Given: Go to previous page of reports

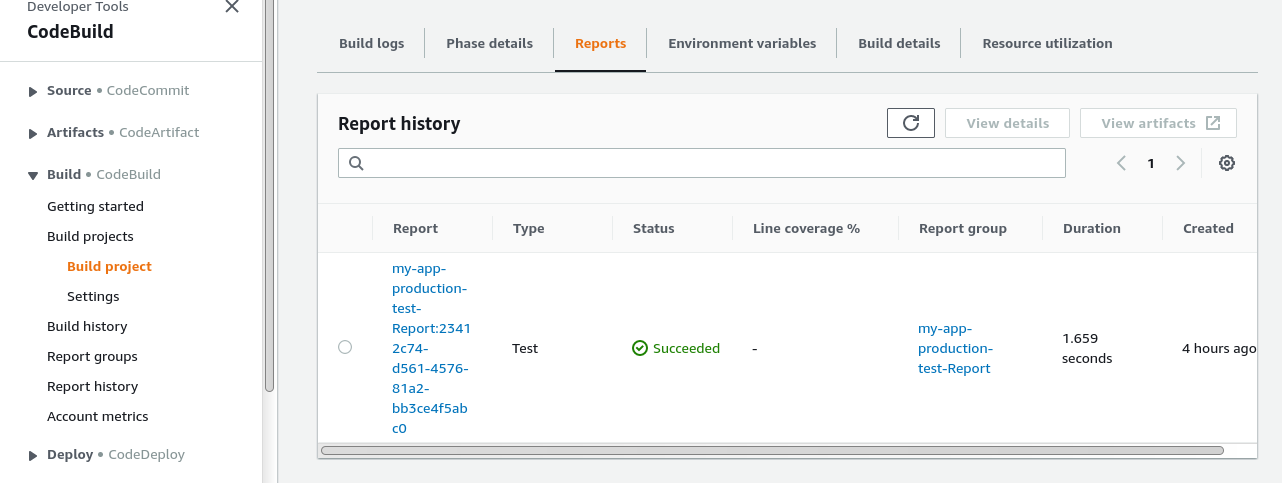Looking at the screenshot, I should (1122, 163).
